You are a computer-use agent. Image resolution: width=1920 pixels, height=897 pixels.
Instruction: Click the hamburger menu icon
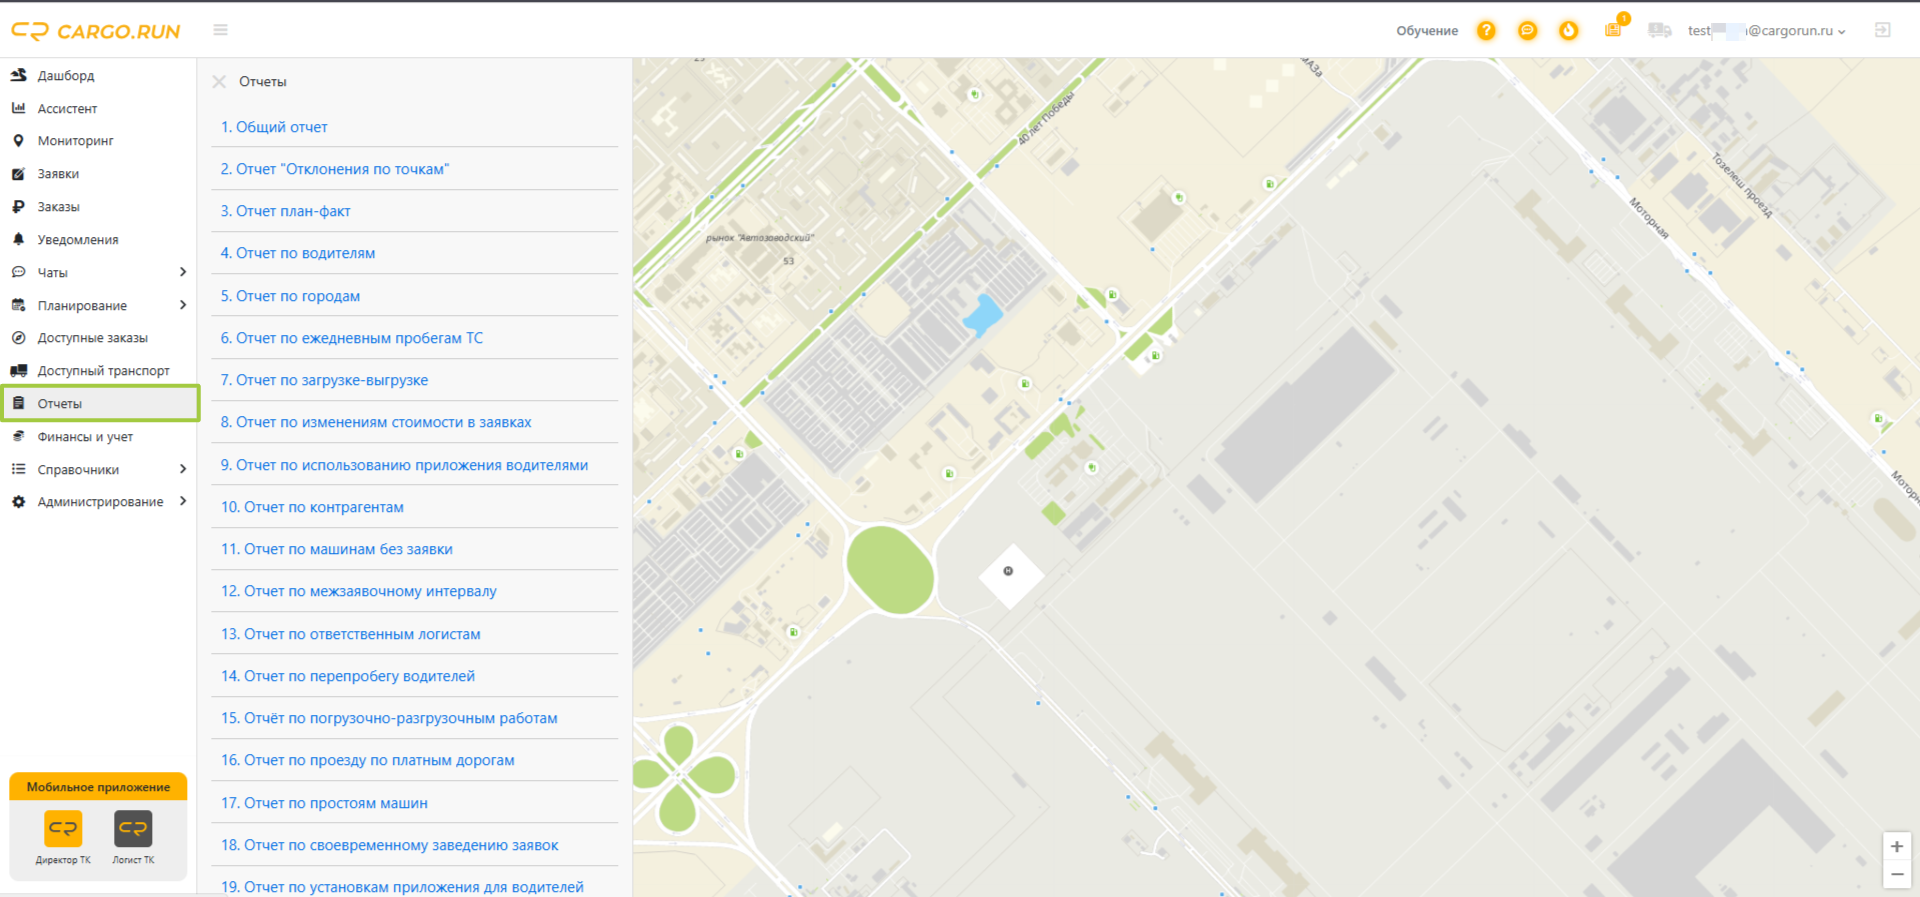(221, 30)
